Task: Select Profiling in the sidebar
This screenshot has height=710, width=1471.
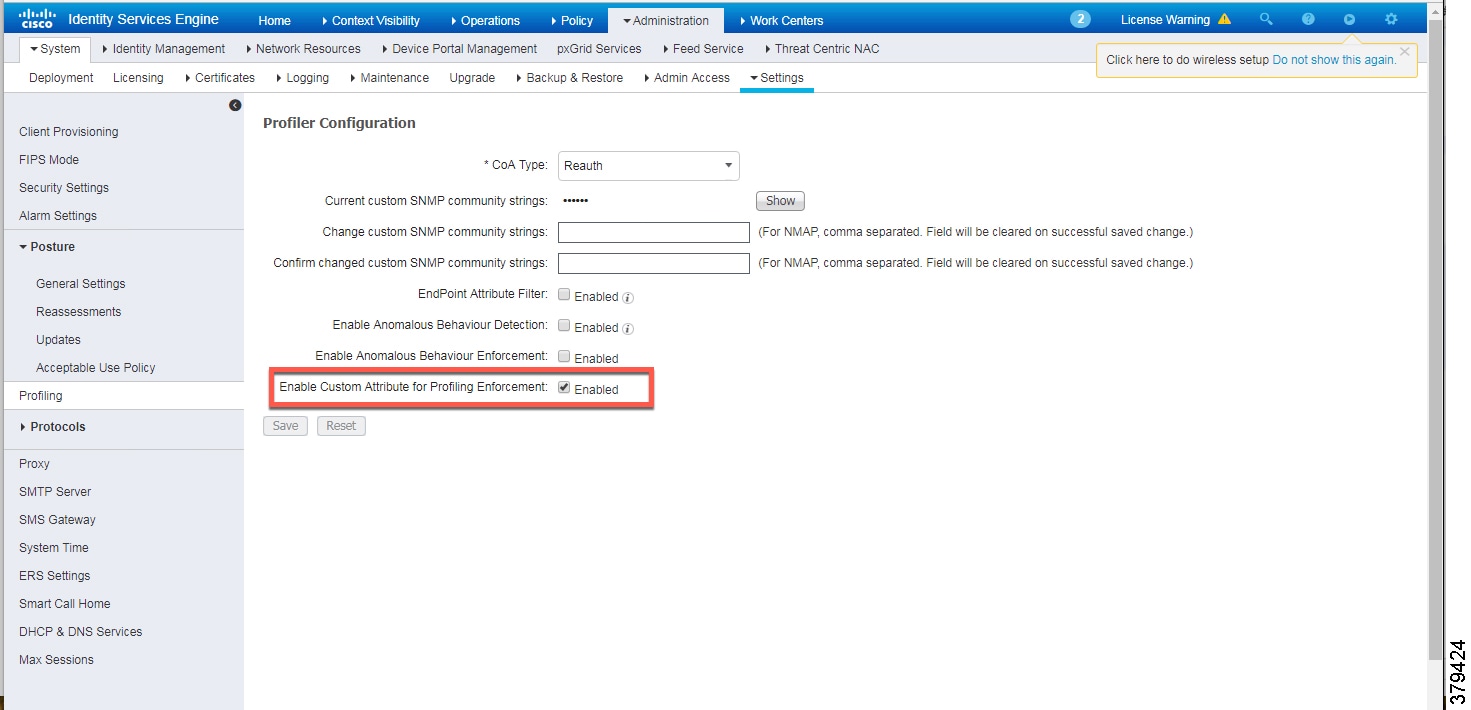Action: click(x=122, y=396)
